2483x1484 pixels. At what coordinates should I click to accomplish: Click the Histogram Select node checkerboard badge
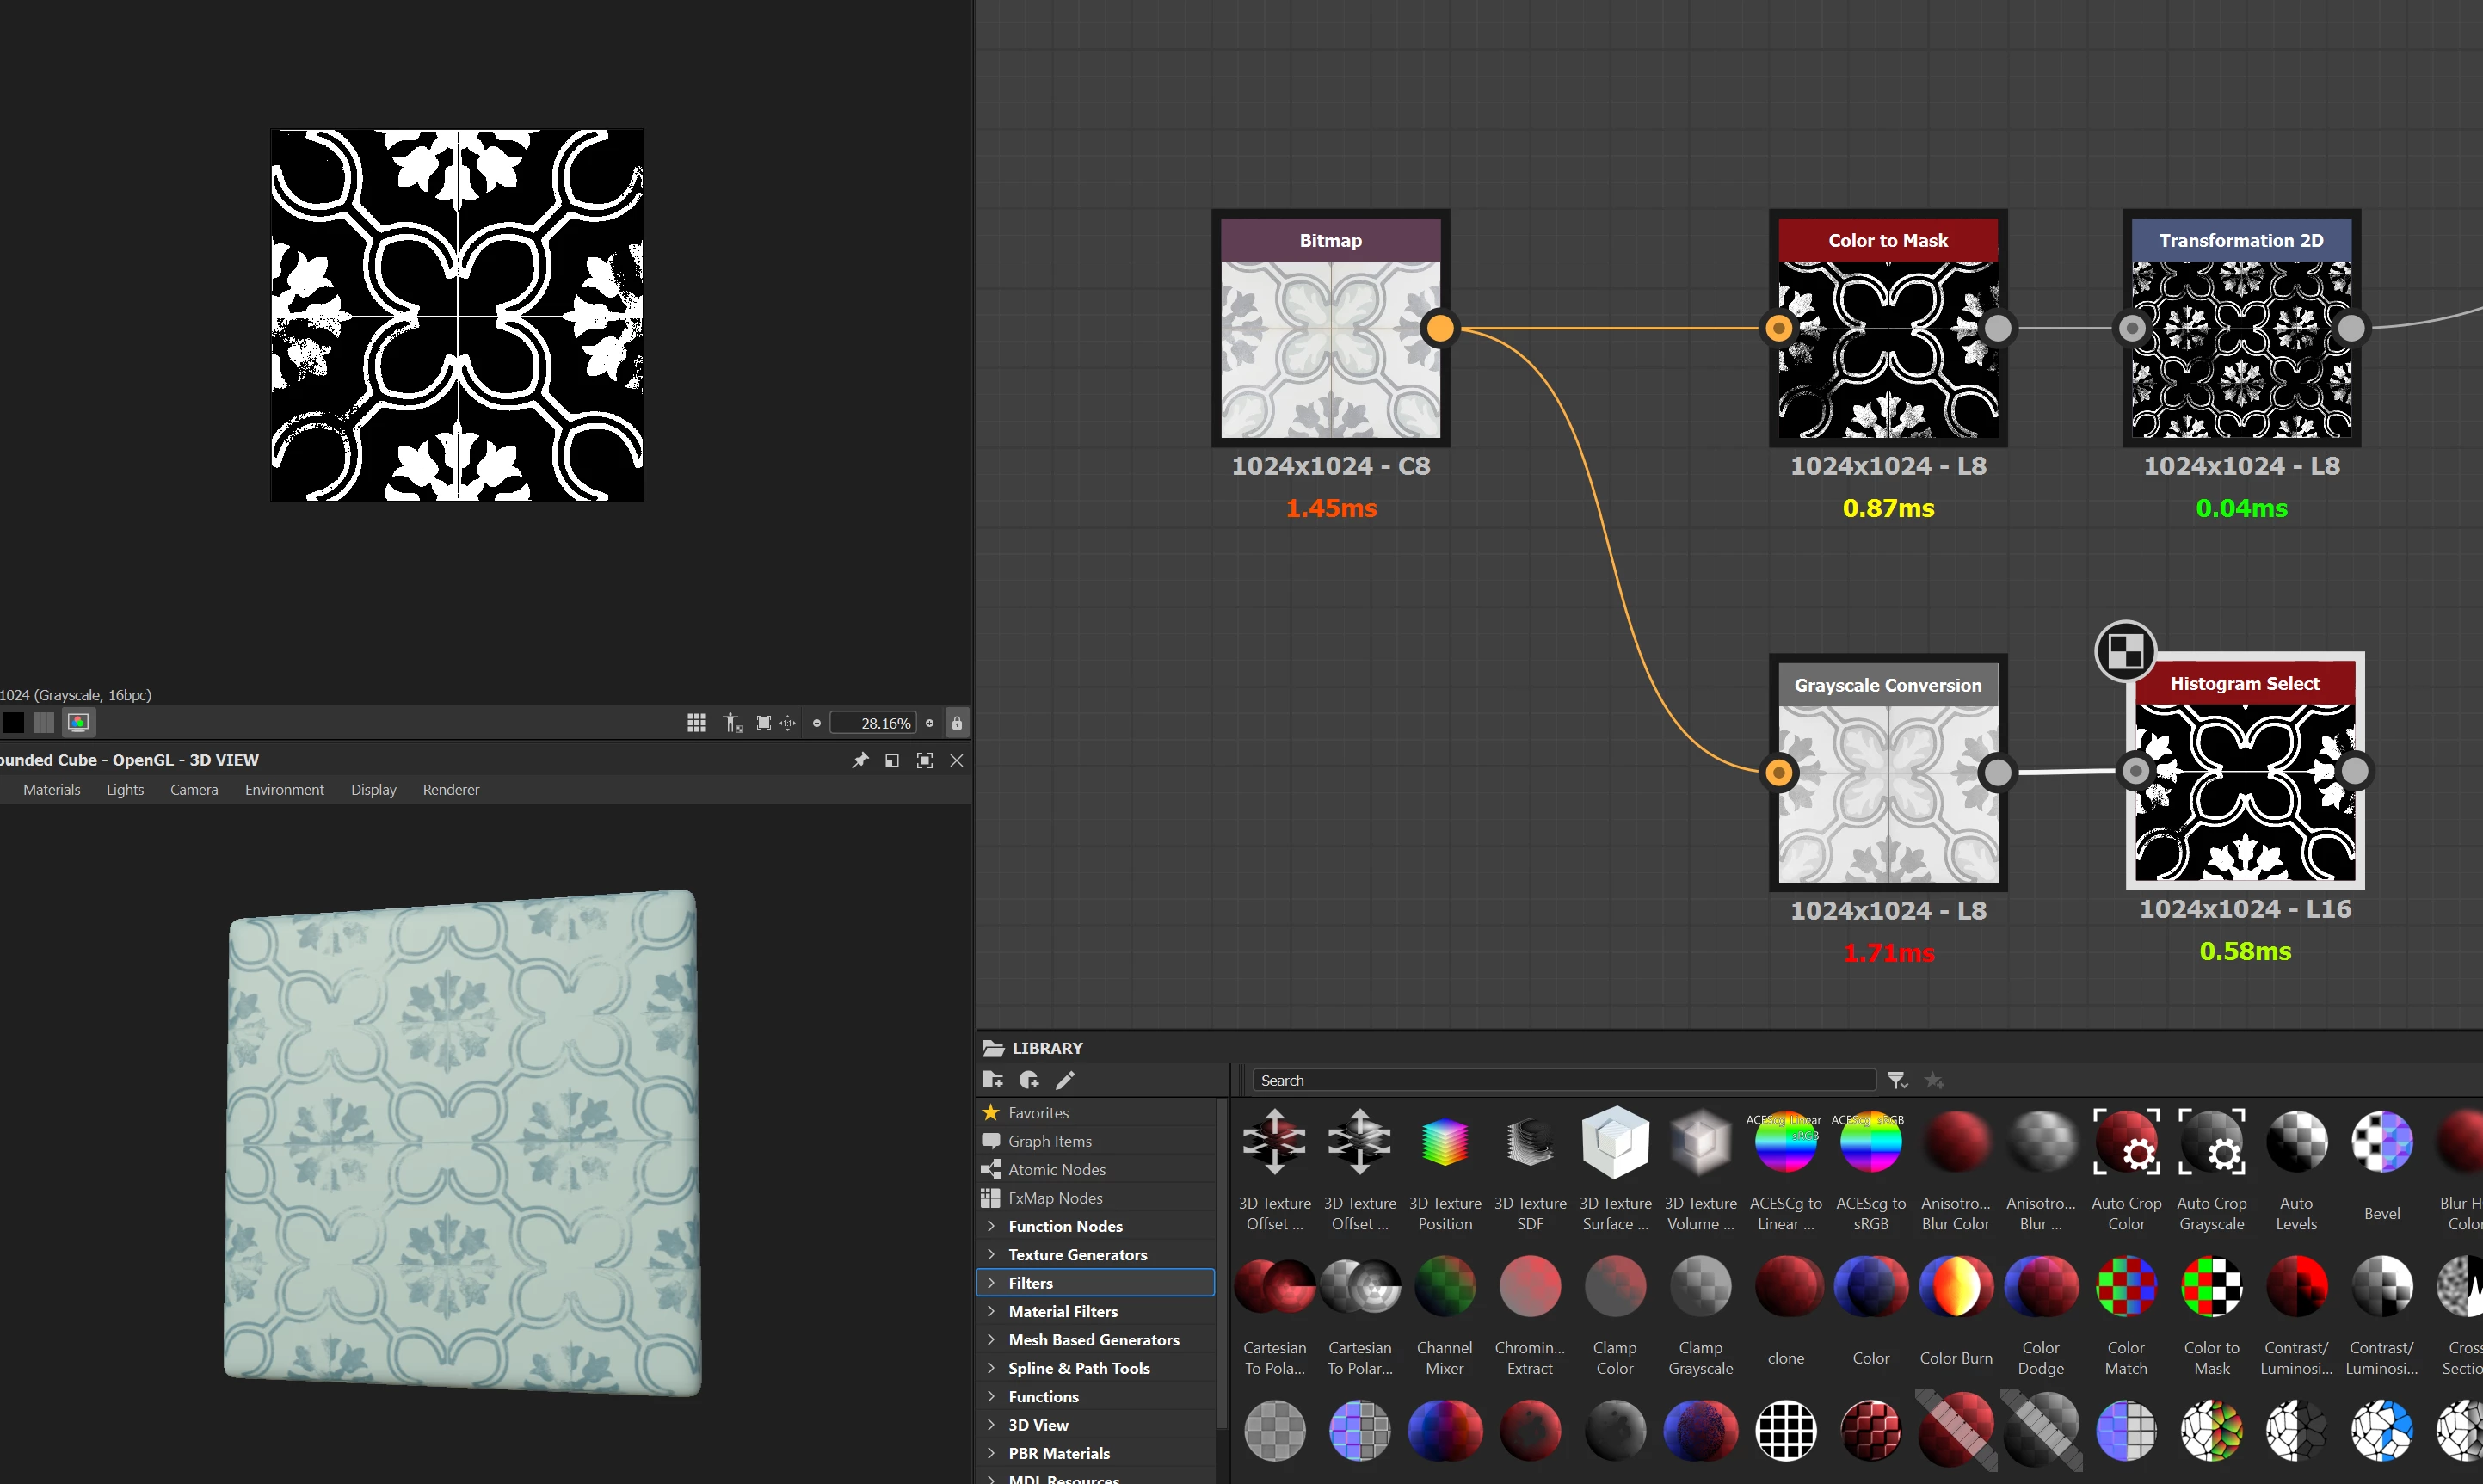coord(2124,651)
